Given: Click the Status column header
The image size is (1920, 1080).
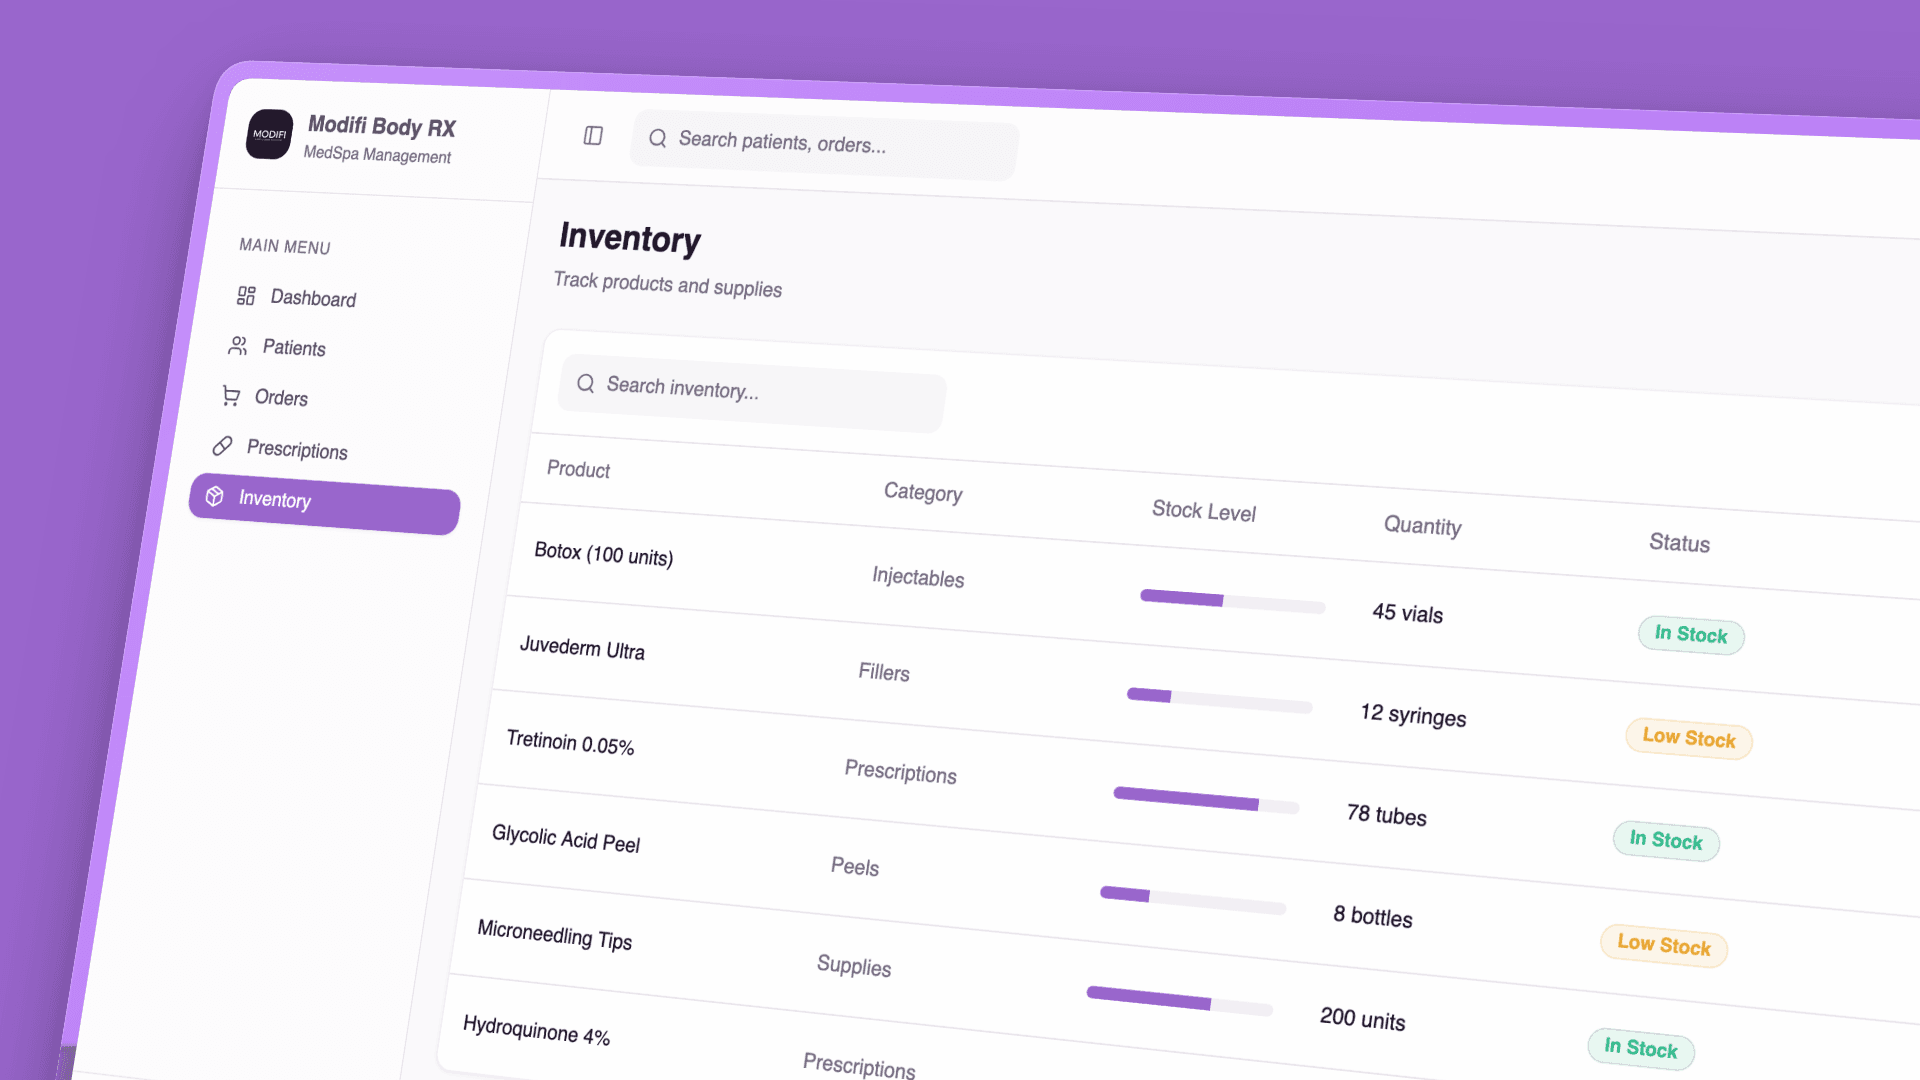Looking at the screenshot, I should tap(1679, 543).
